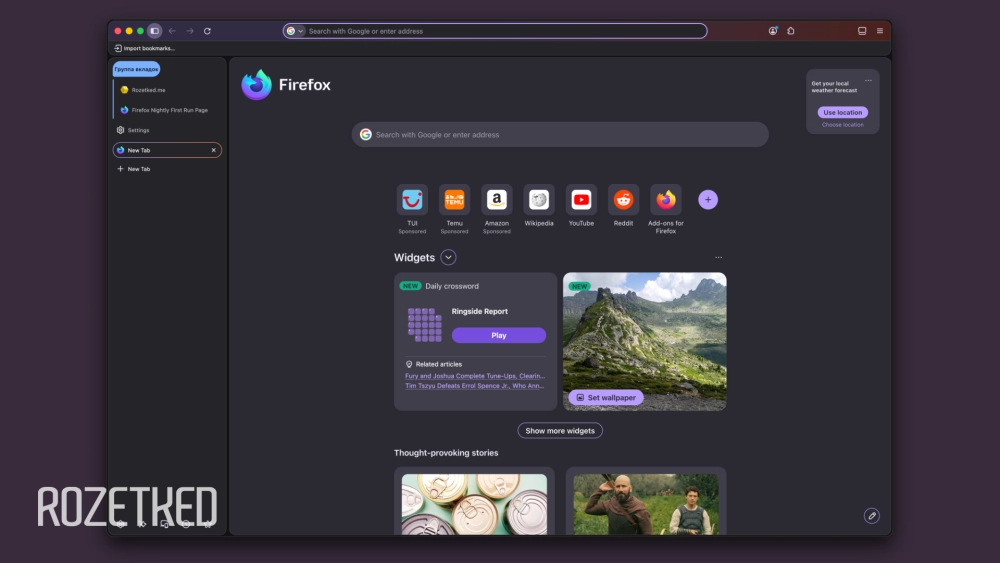1000x563 pixels.
Task: Go back with the back arrow
Action: click(x=172, y=31)
